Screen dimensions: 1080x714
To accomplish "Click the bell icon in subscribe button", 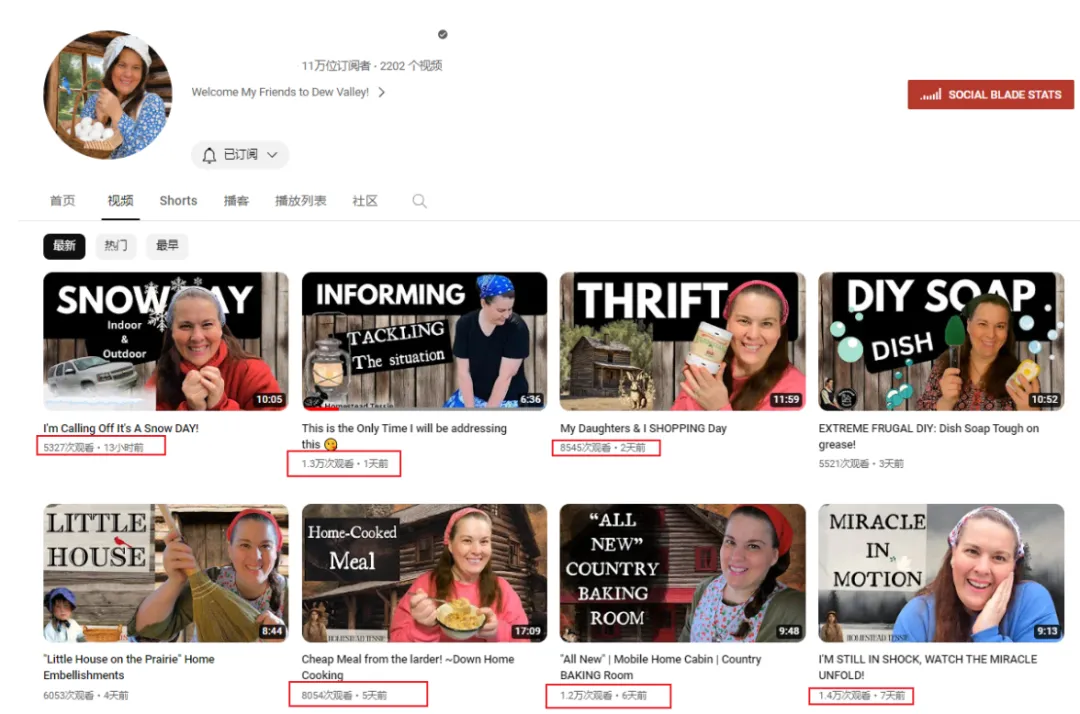I will pyautogui.click(x=209, y=155).
